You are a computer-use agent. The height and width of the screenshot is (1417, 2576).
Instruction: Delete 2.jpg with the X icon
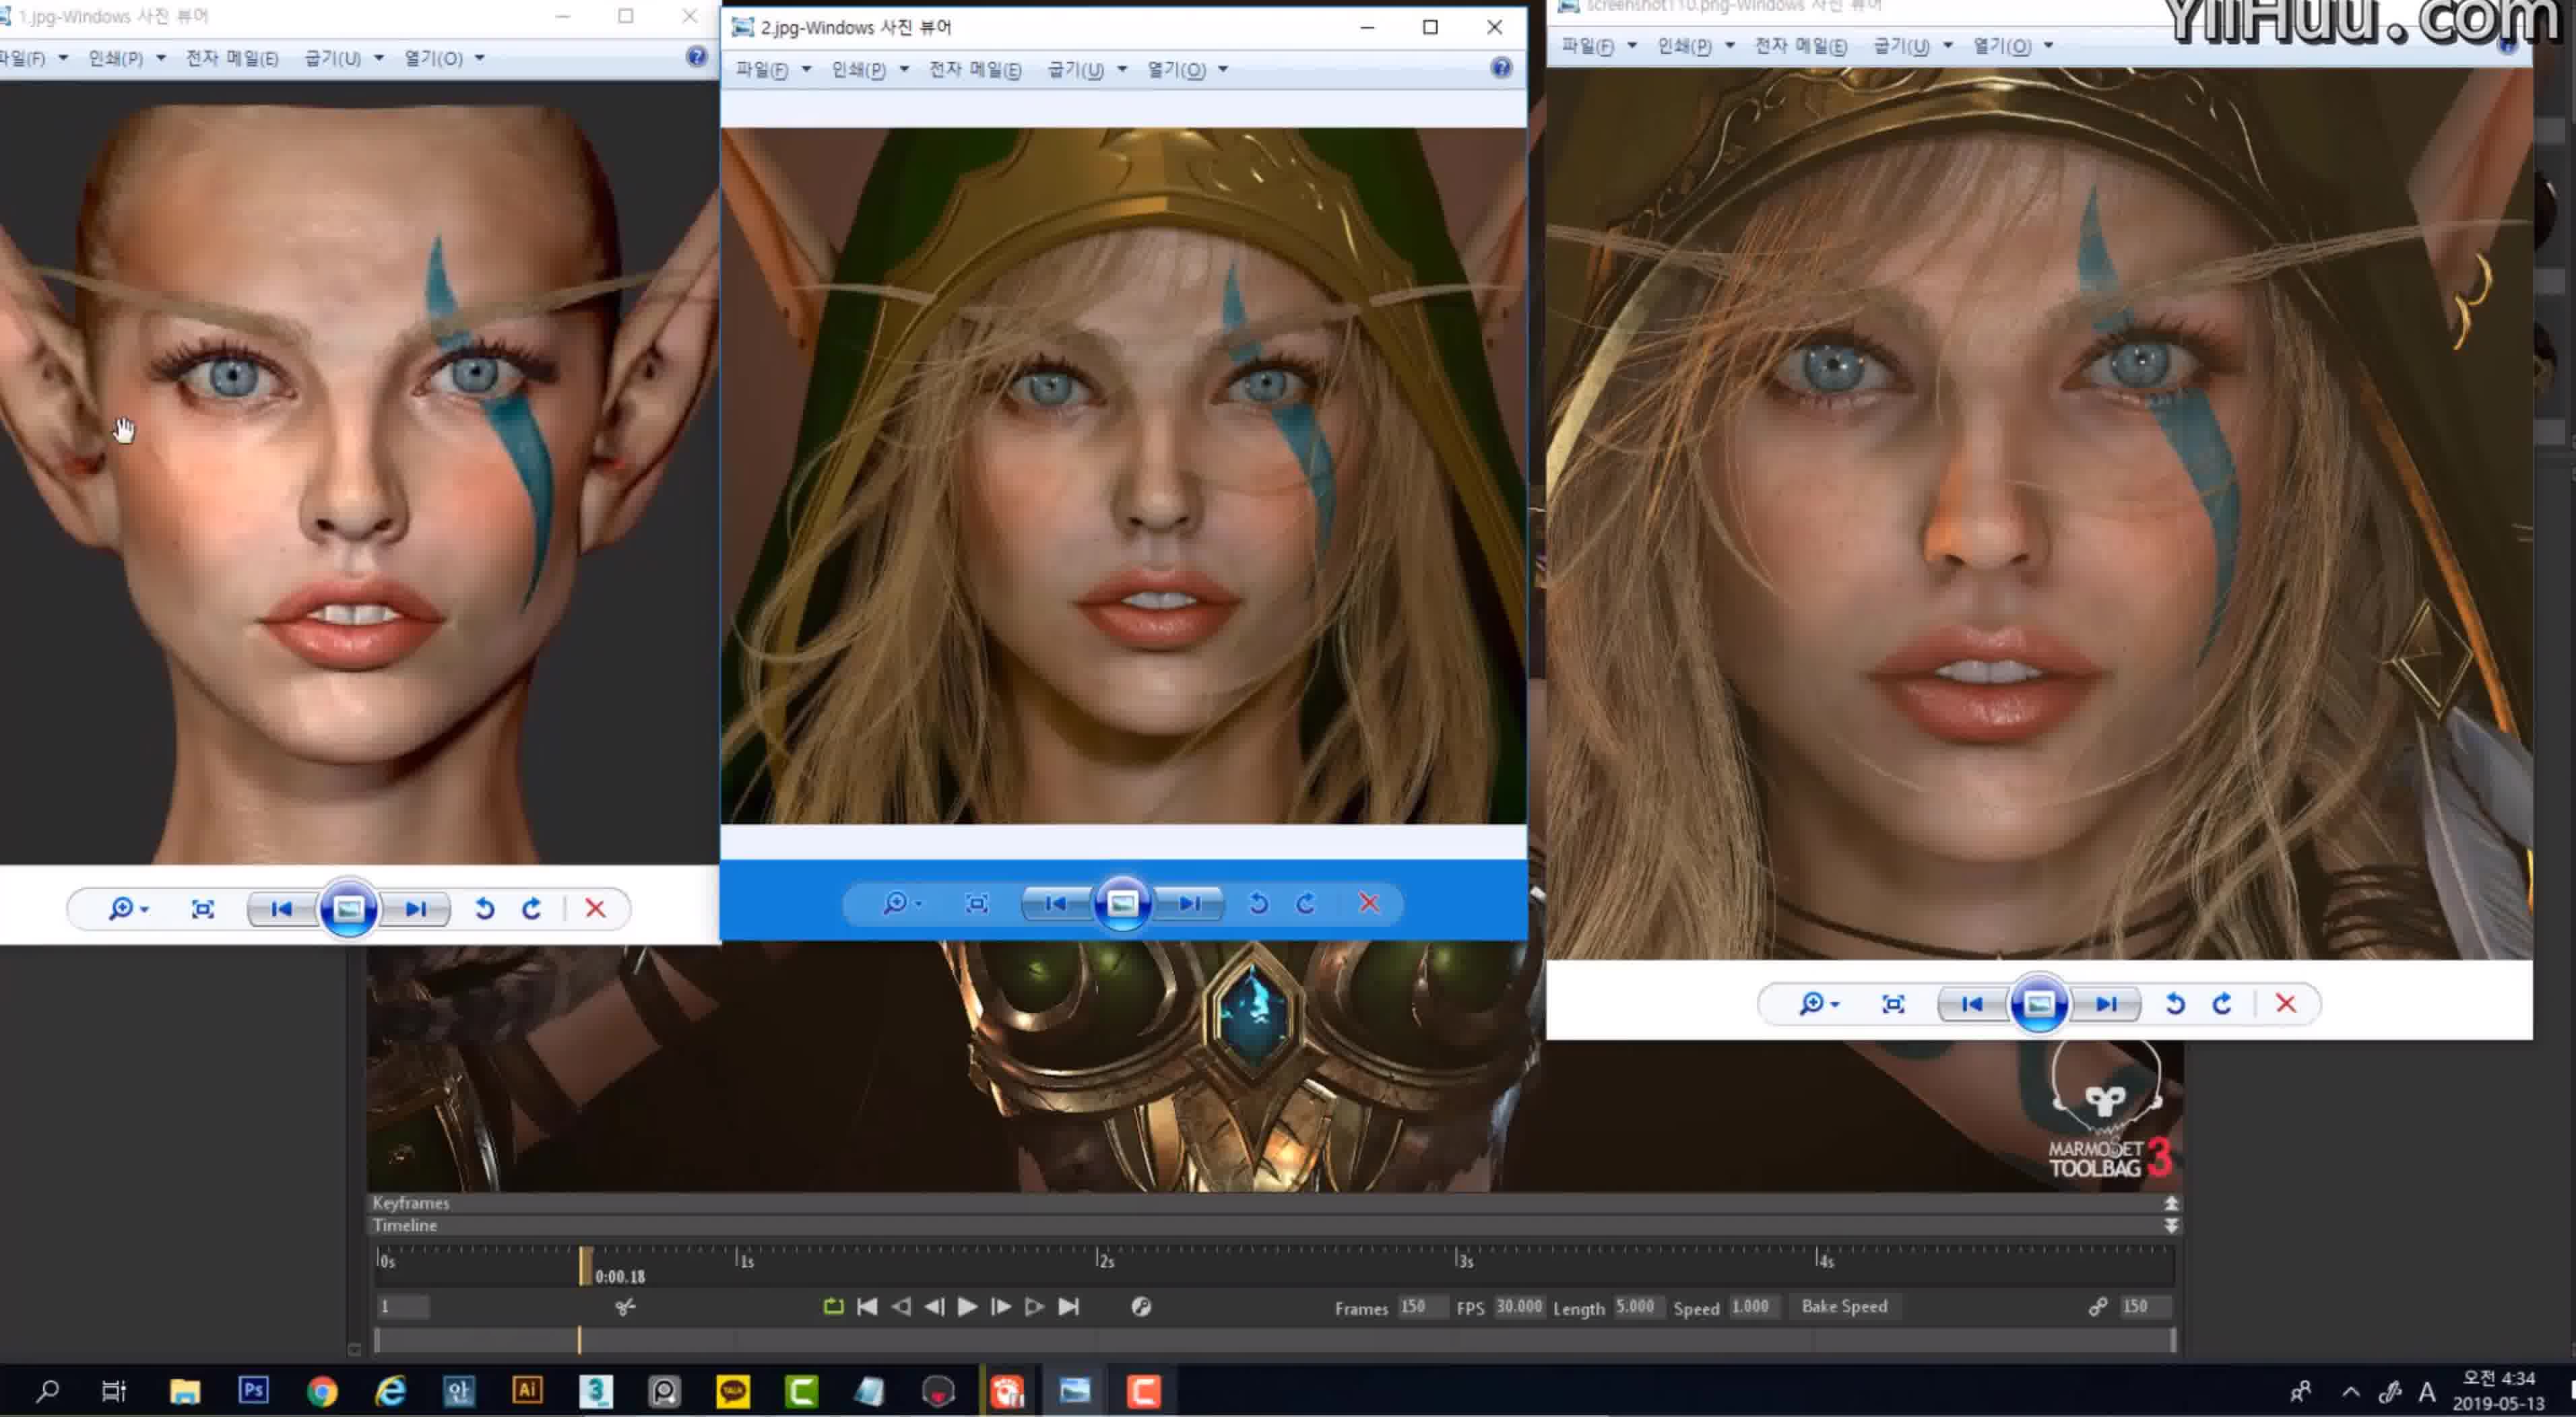click(x=1369, y=903)
